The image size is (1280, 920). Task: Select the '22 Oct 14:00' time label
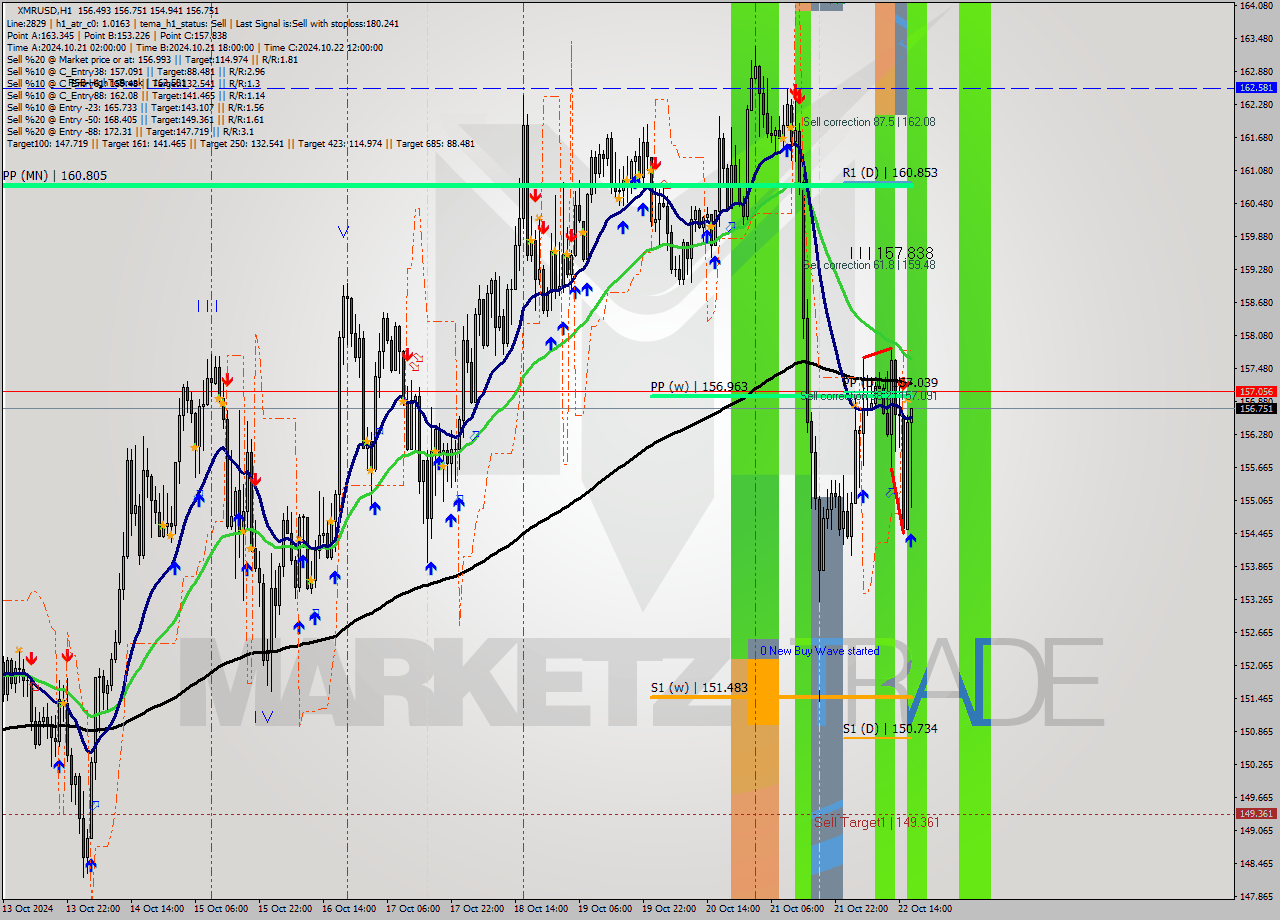[x=924, y=909]
